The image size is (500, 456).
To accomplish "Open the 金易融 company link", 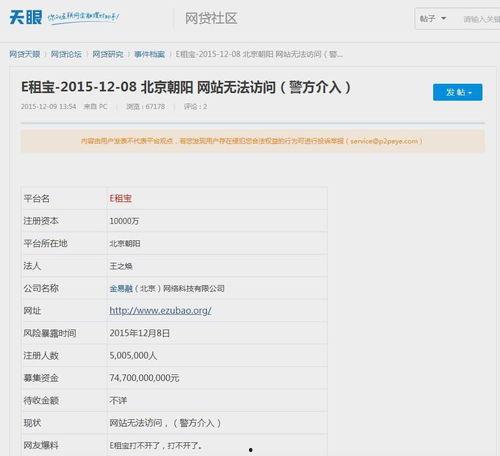I will coord(121,288).
